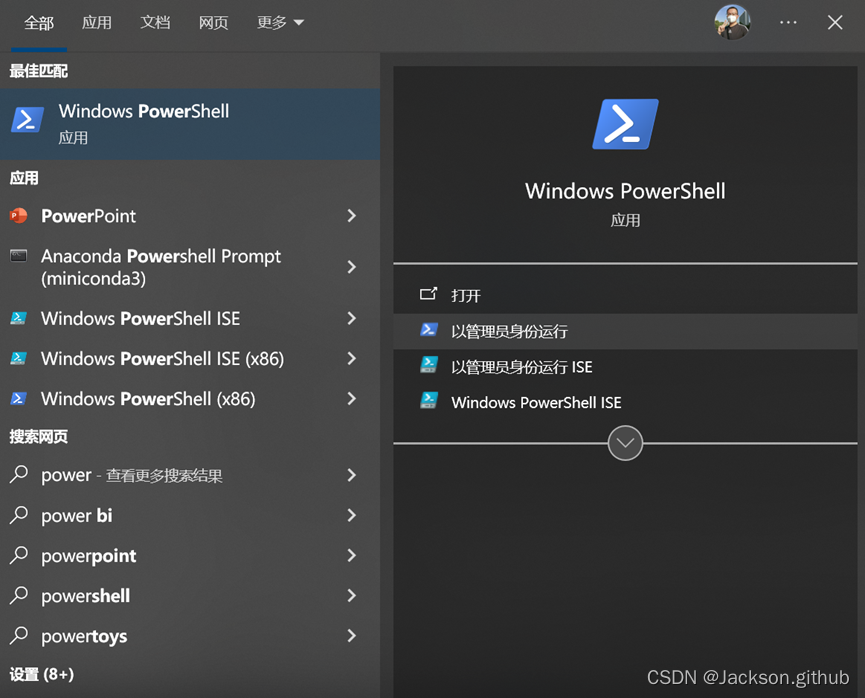Screen dimensions: 865x698
Task: Expand Anaconda Powershell Prompt chevron
Action: coord(351,267)
